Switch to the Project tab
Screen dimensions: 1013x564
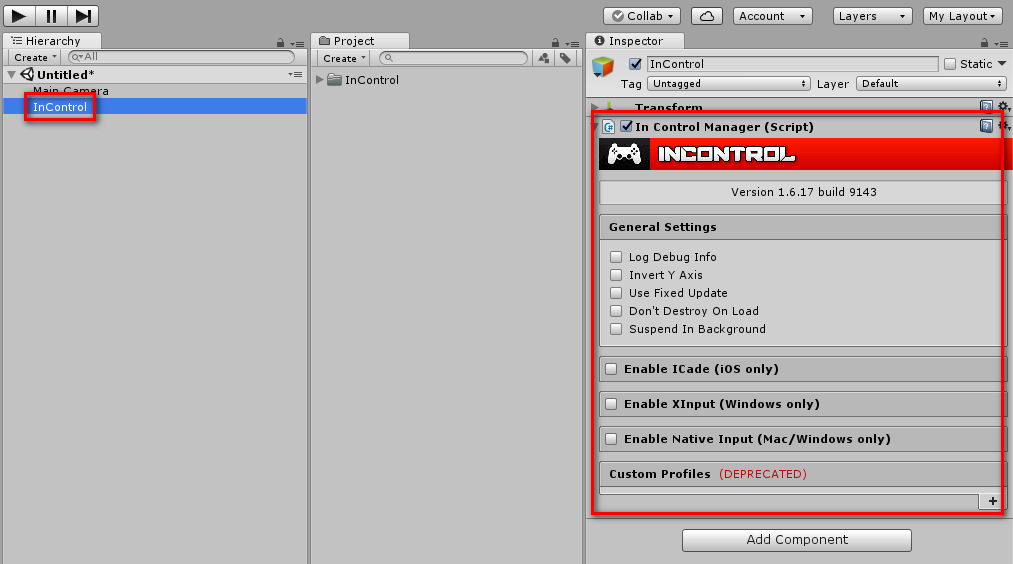(x=360, y=41)
